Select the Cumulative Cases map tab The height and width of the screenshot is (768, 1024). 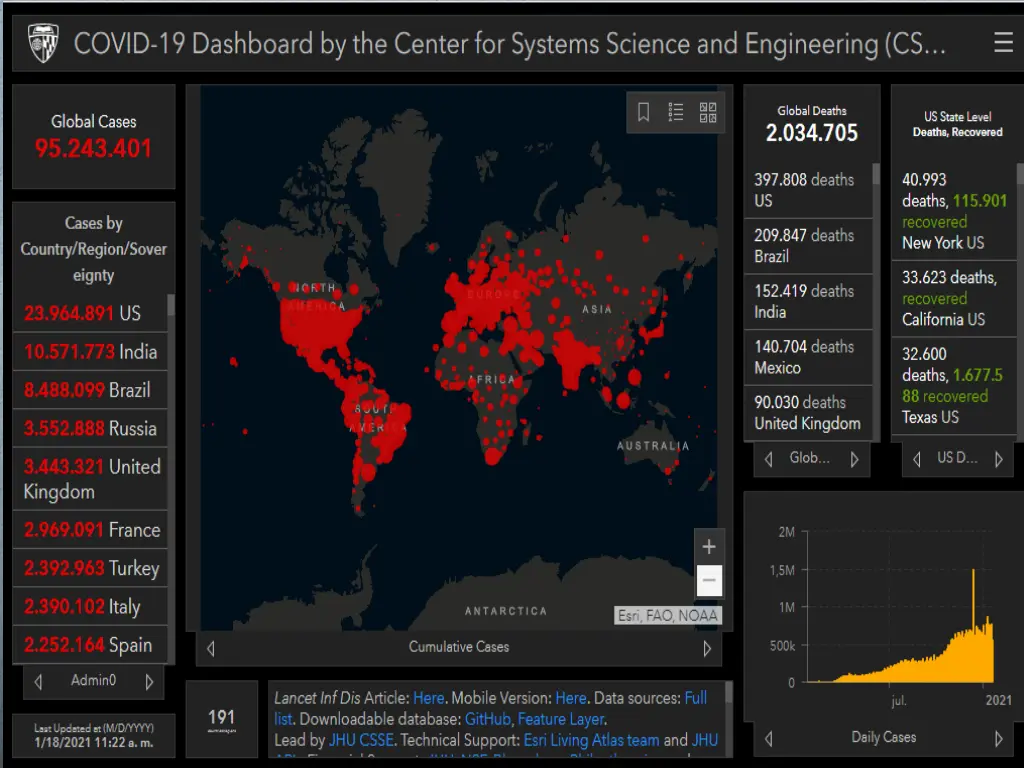point(459,647)
